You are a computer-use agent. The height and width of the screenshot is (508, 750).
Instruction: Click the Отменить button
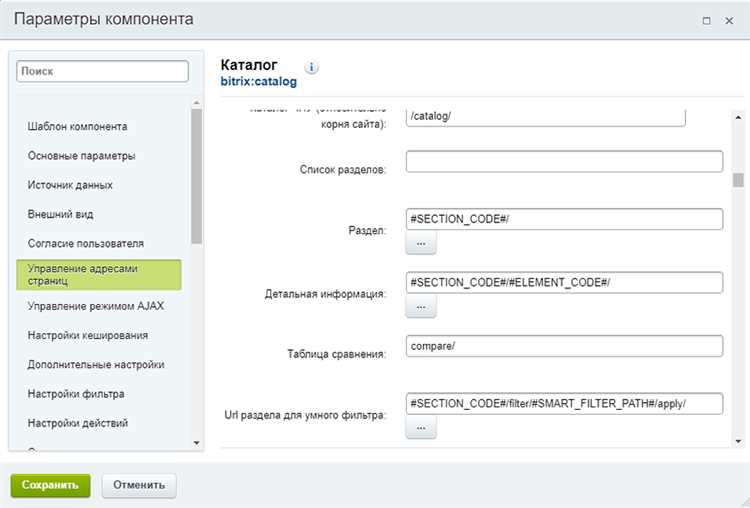[139, 485]
